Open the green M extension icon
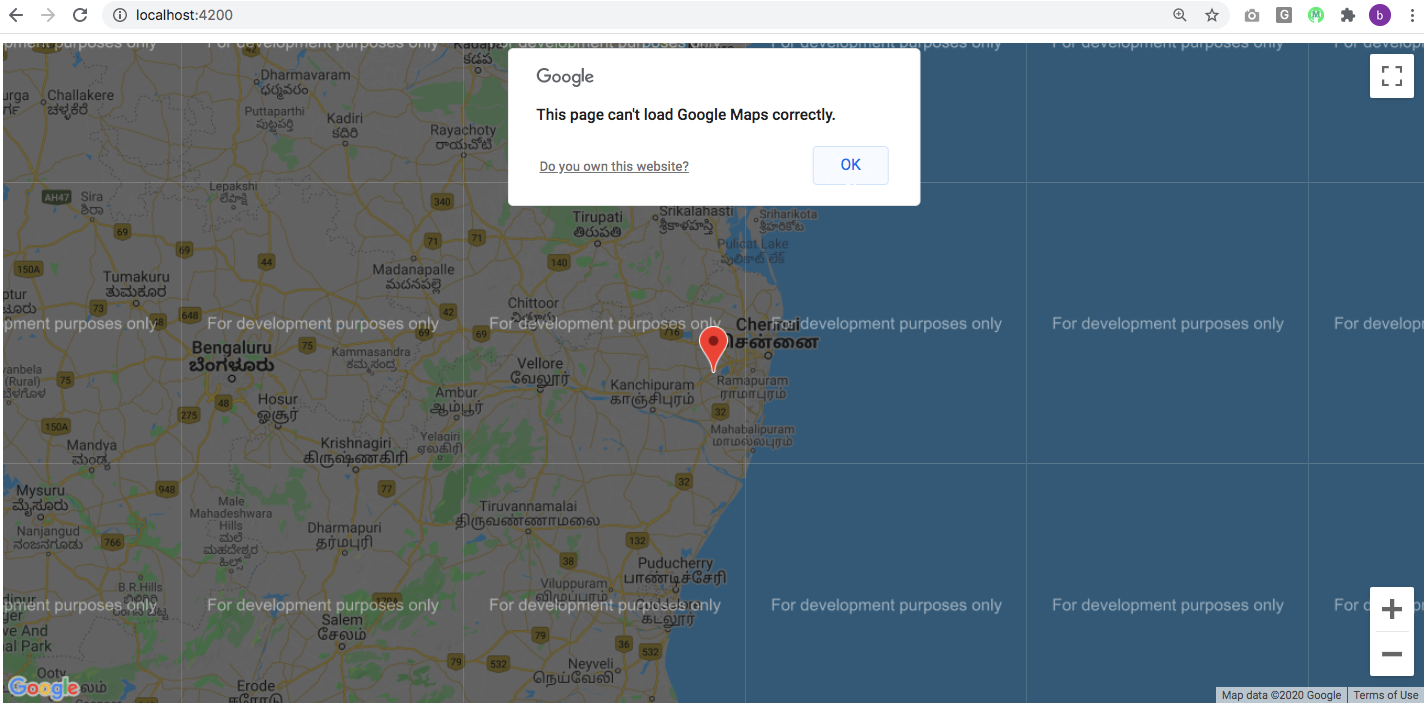1424x703 pixels. point(1316,15)
